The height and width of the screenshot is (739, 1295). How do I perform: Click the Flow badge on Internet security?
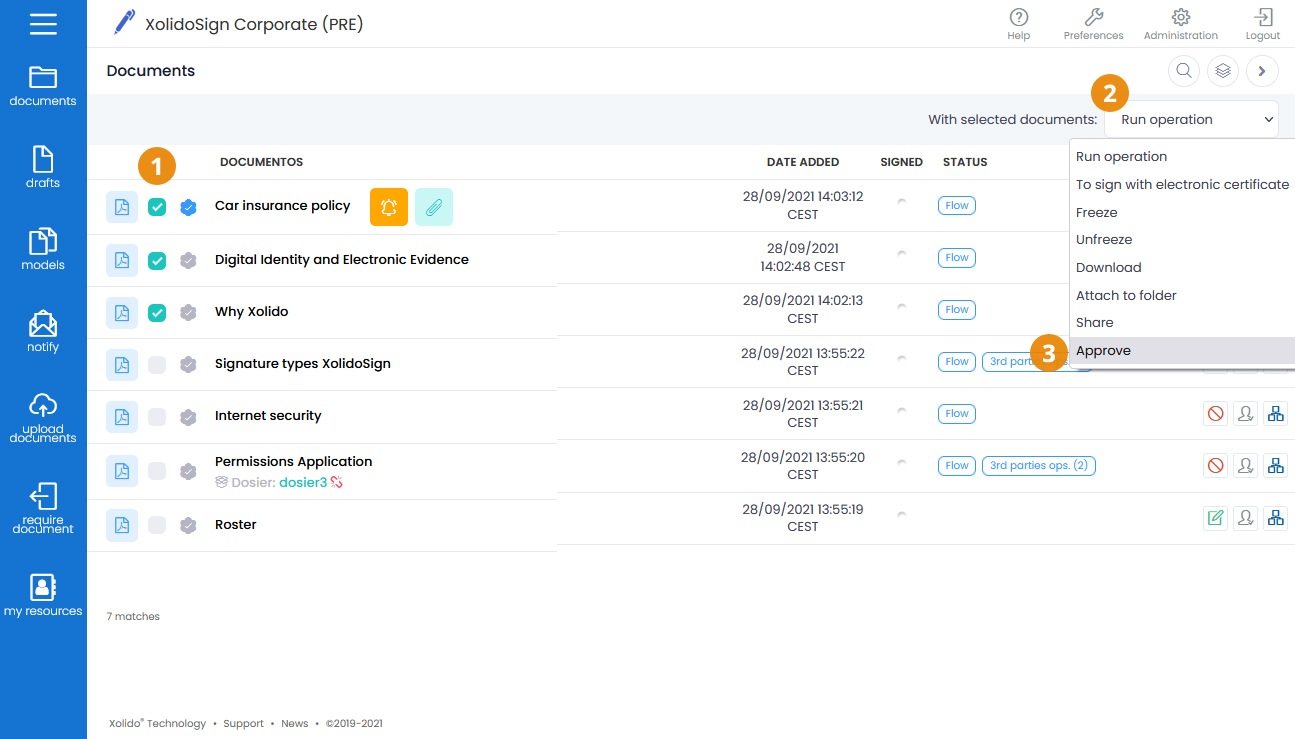point(957,413)
